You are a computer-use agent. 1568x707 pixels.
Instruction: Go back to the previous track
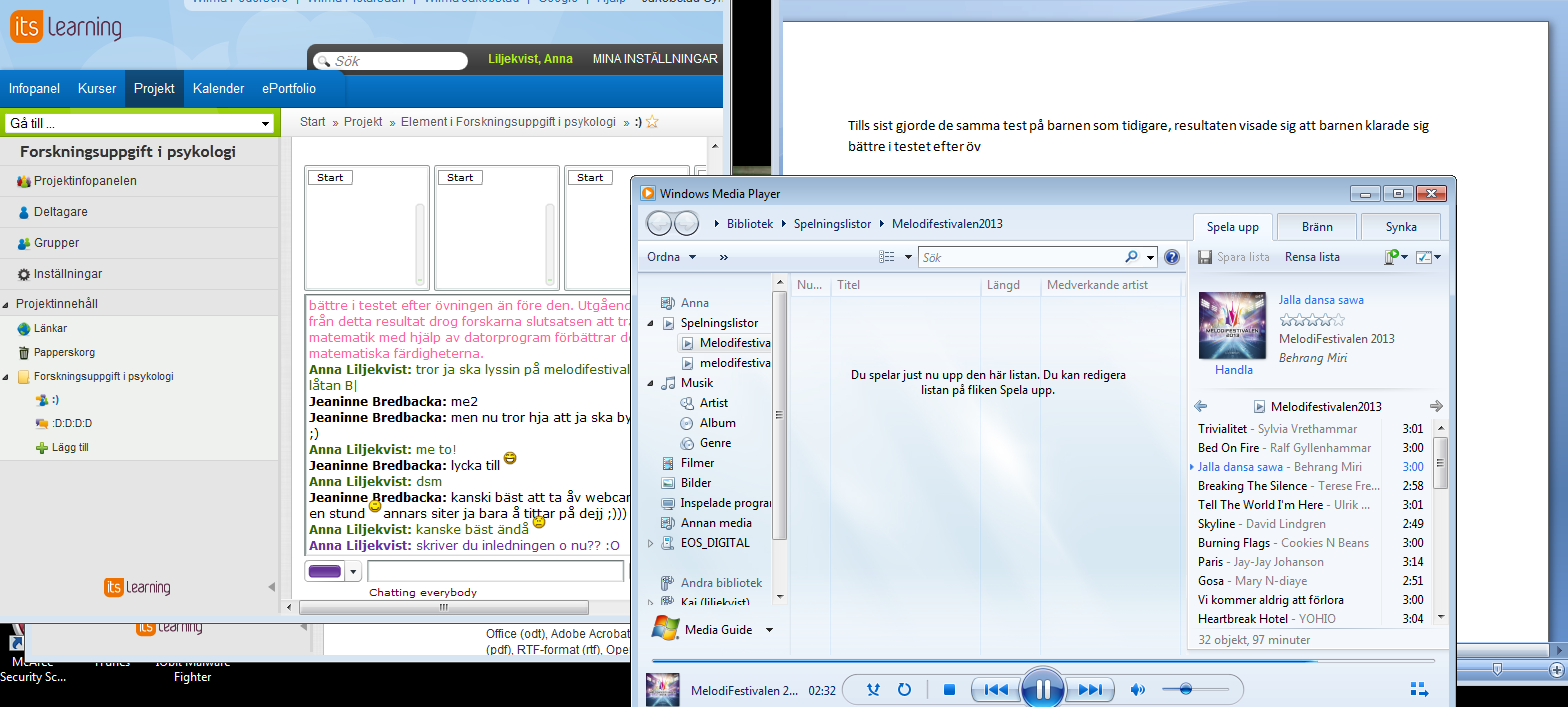click(996, 690)
